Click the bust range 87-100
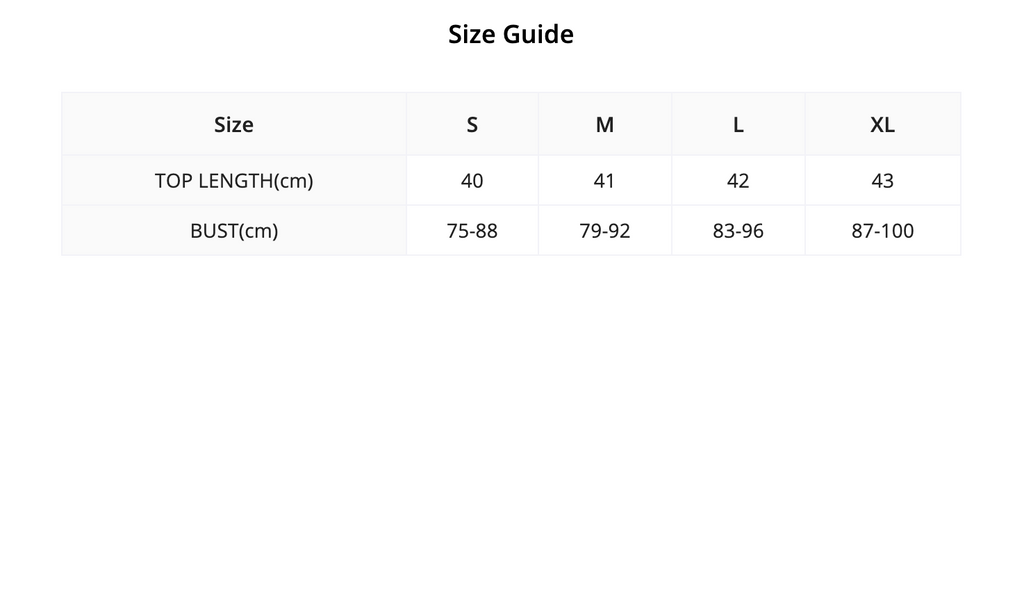This screenshot has width=1024, height=602. tap(882, 231)
